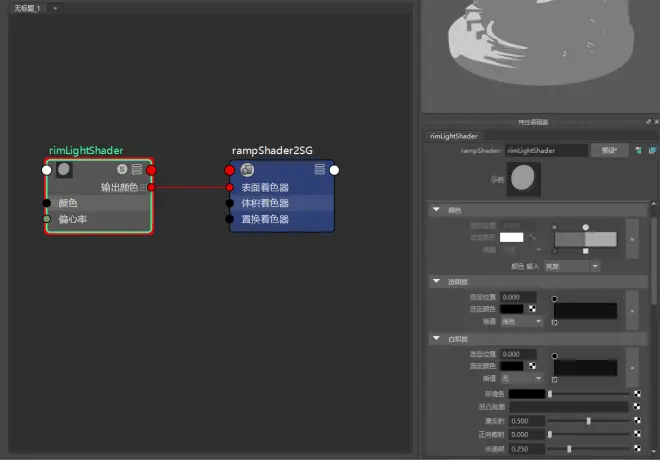Click red header input port of rampShader2SG

coord(229,170)
